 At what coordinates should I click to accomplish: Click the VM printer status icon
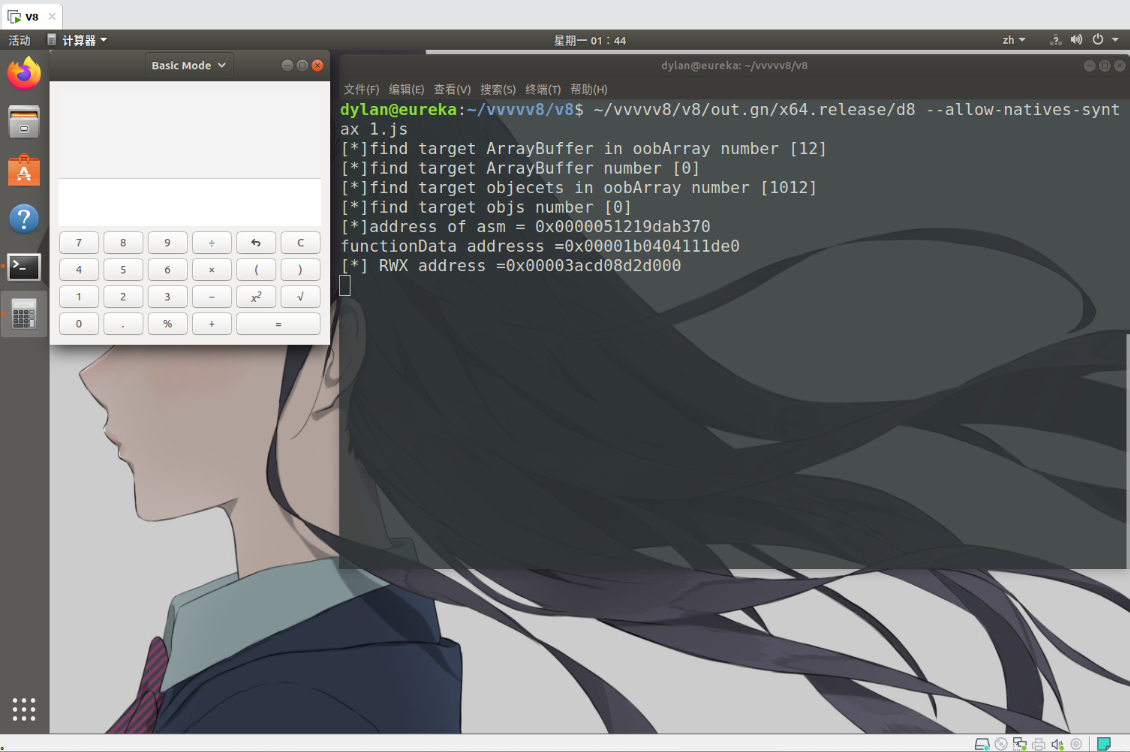pyautogui.click(x=1038, y=744)
